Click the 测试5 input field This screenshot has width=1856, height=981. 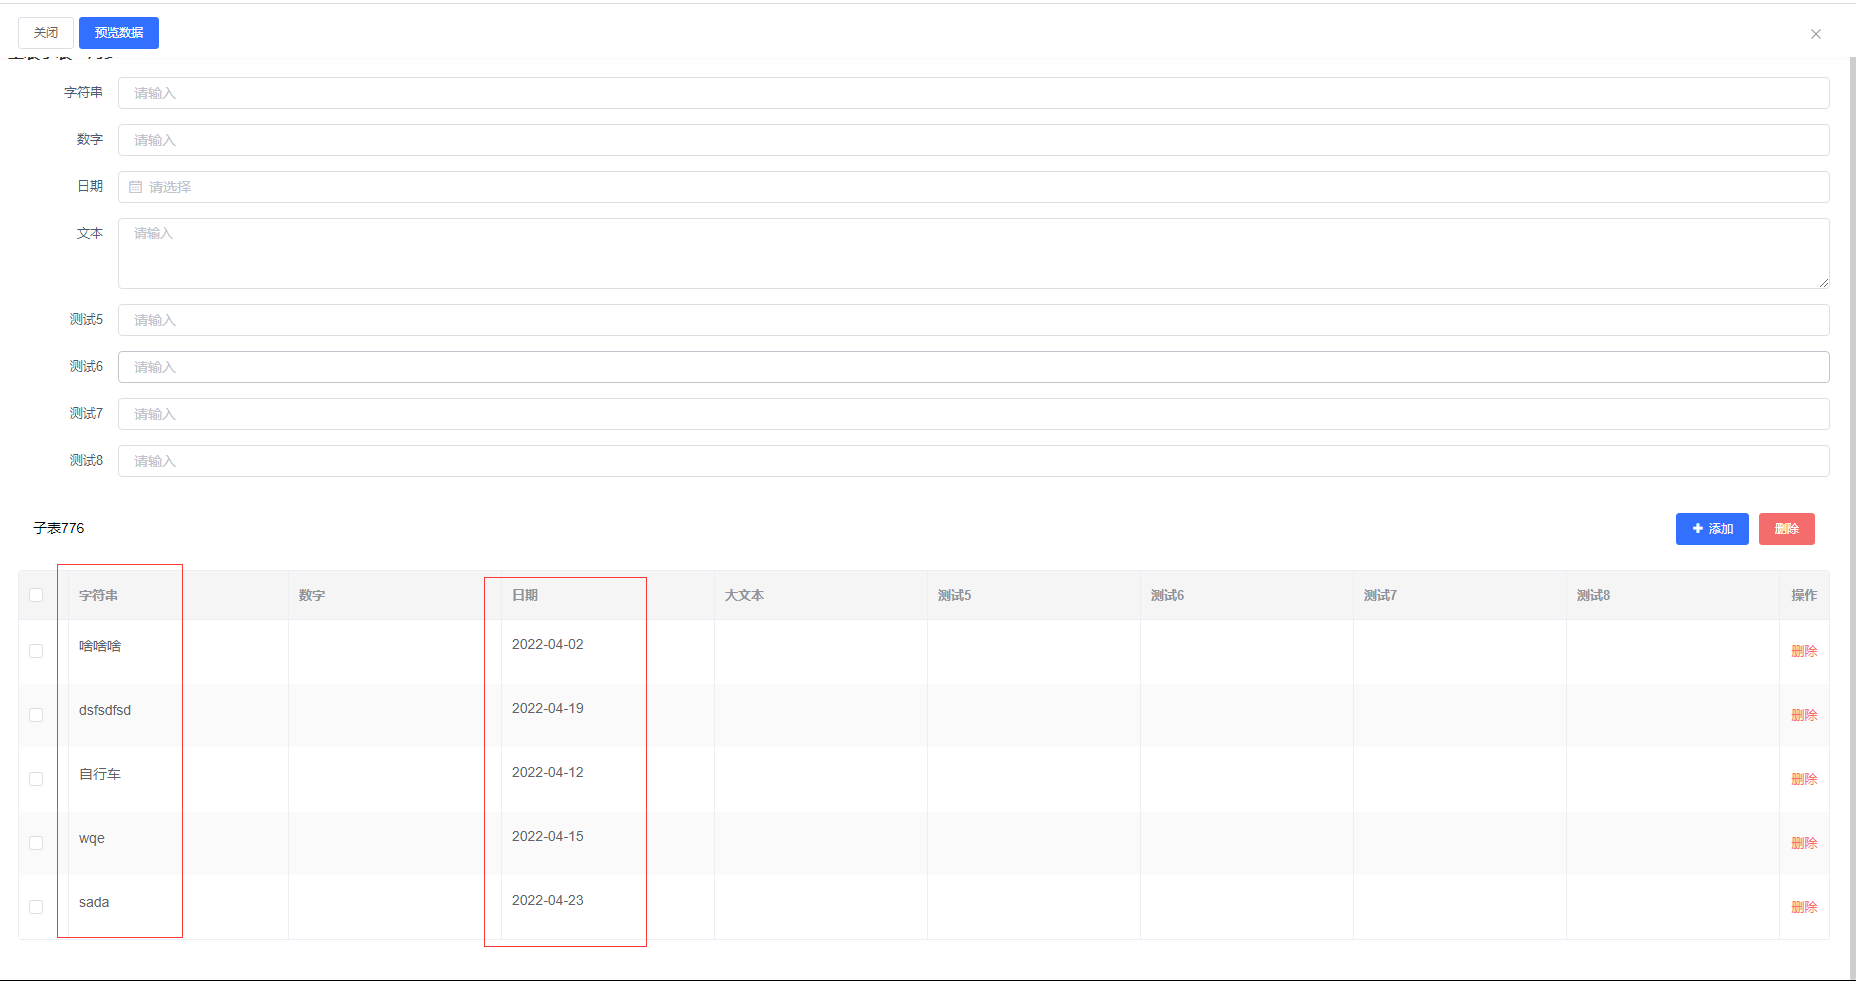pos(972,320)
